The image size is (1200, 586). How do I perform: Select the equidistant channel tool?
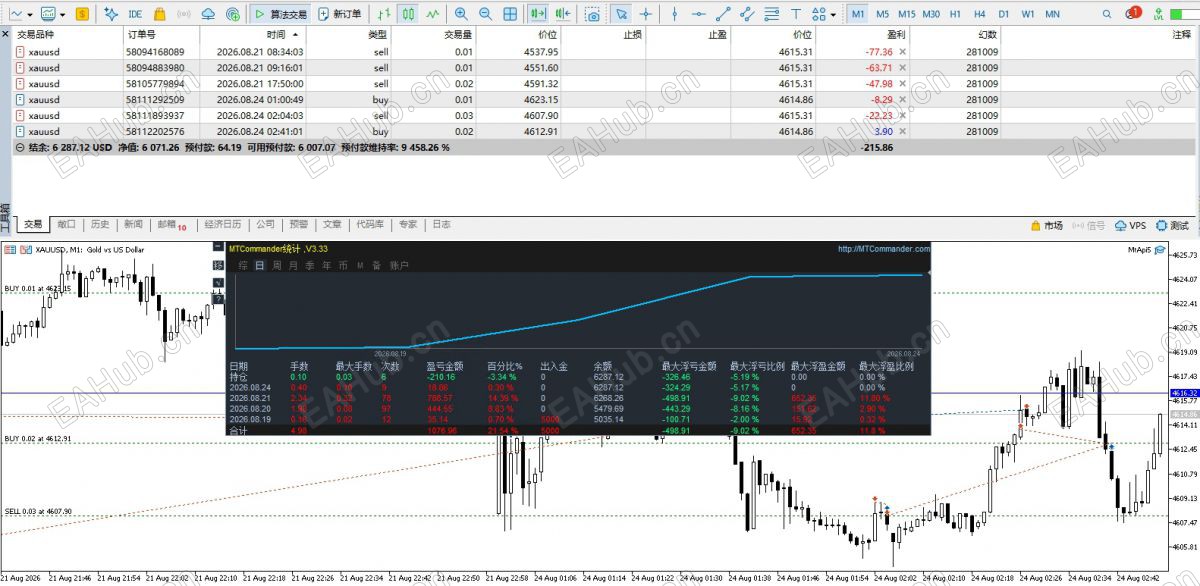pyautogui.click(x=747, y=15)
